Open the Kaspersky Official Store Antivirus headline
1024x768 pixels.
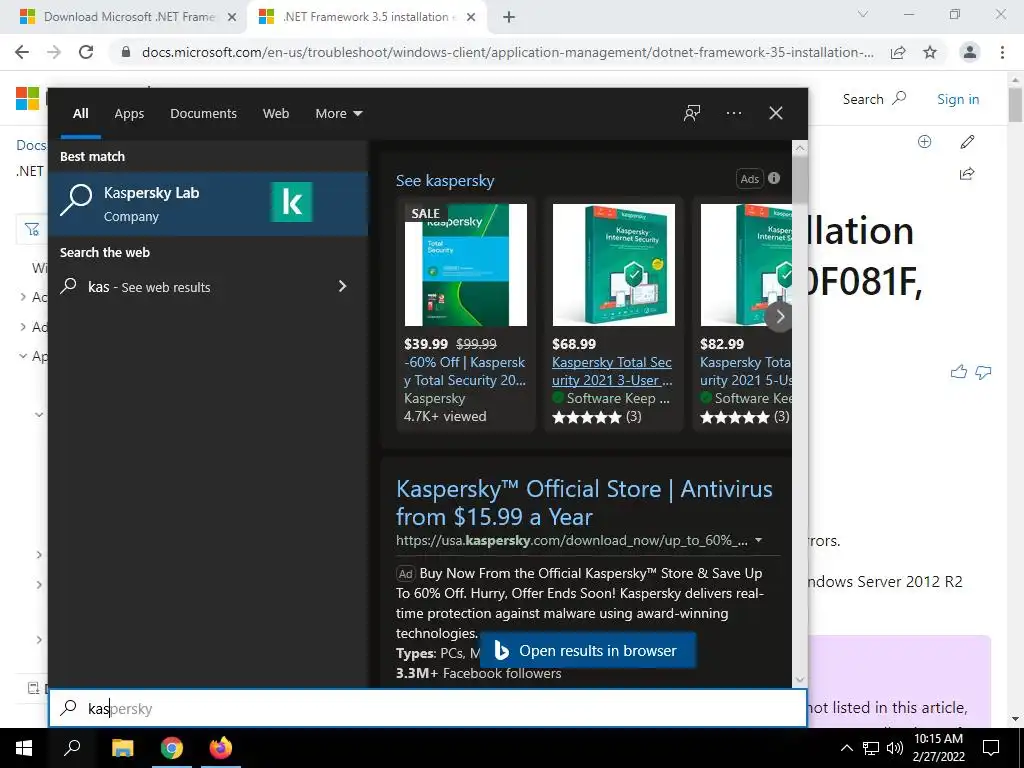(x=584, y=503)
